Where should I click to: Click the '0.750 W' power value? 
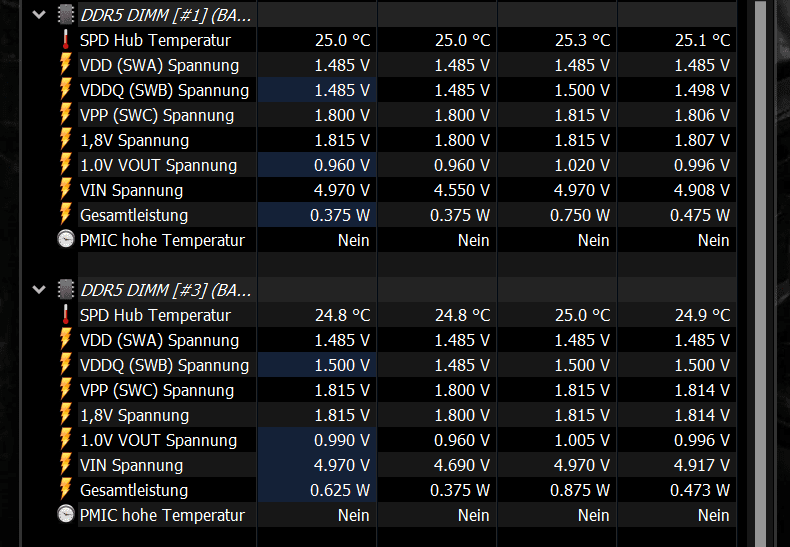point(580,216)
